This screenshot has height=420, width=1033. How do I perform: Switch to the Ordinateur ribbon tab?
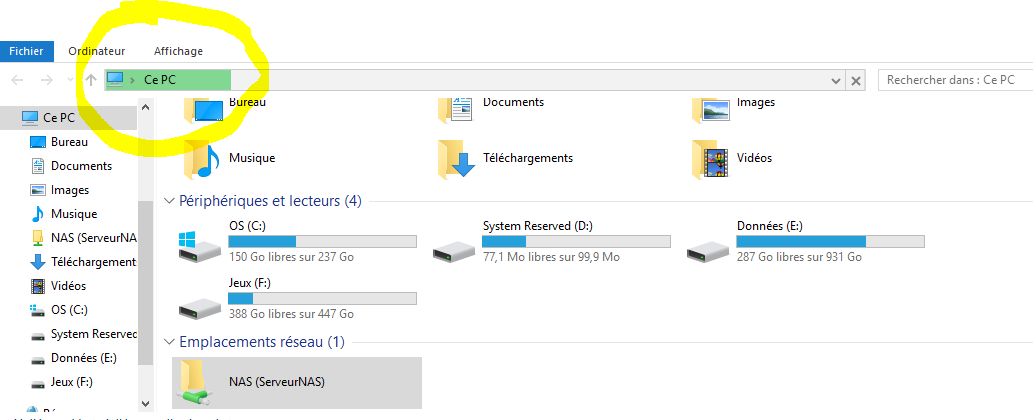[96, 51]
